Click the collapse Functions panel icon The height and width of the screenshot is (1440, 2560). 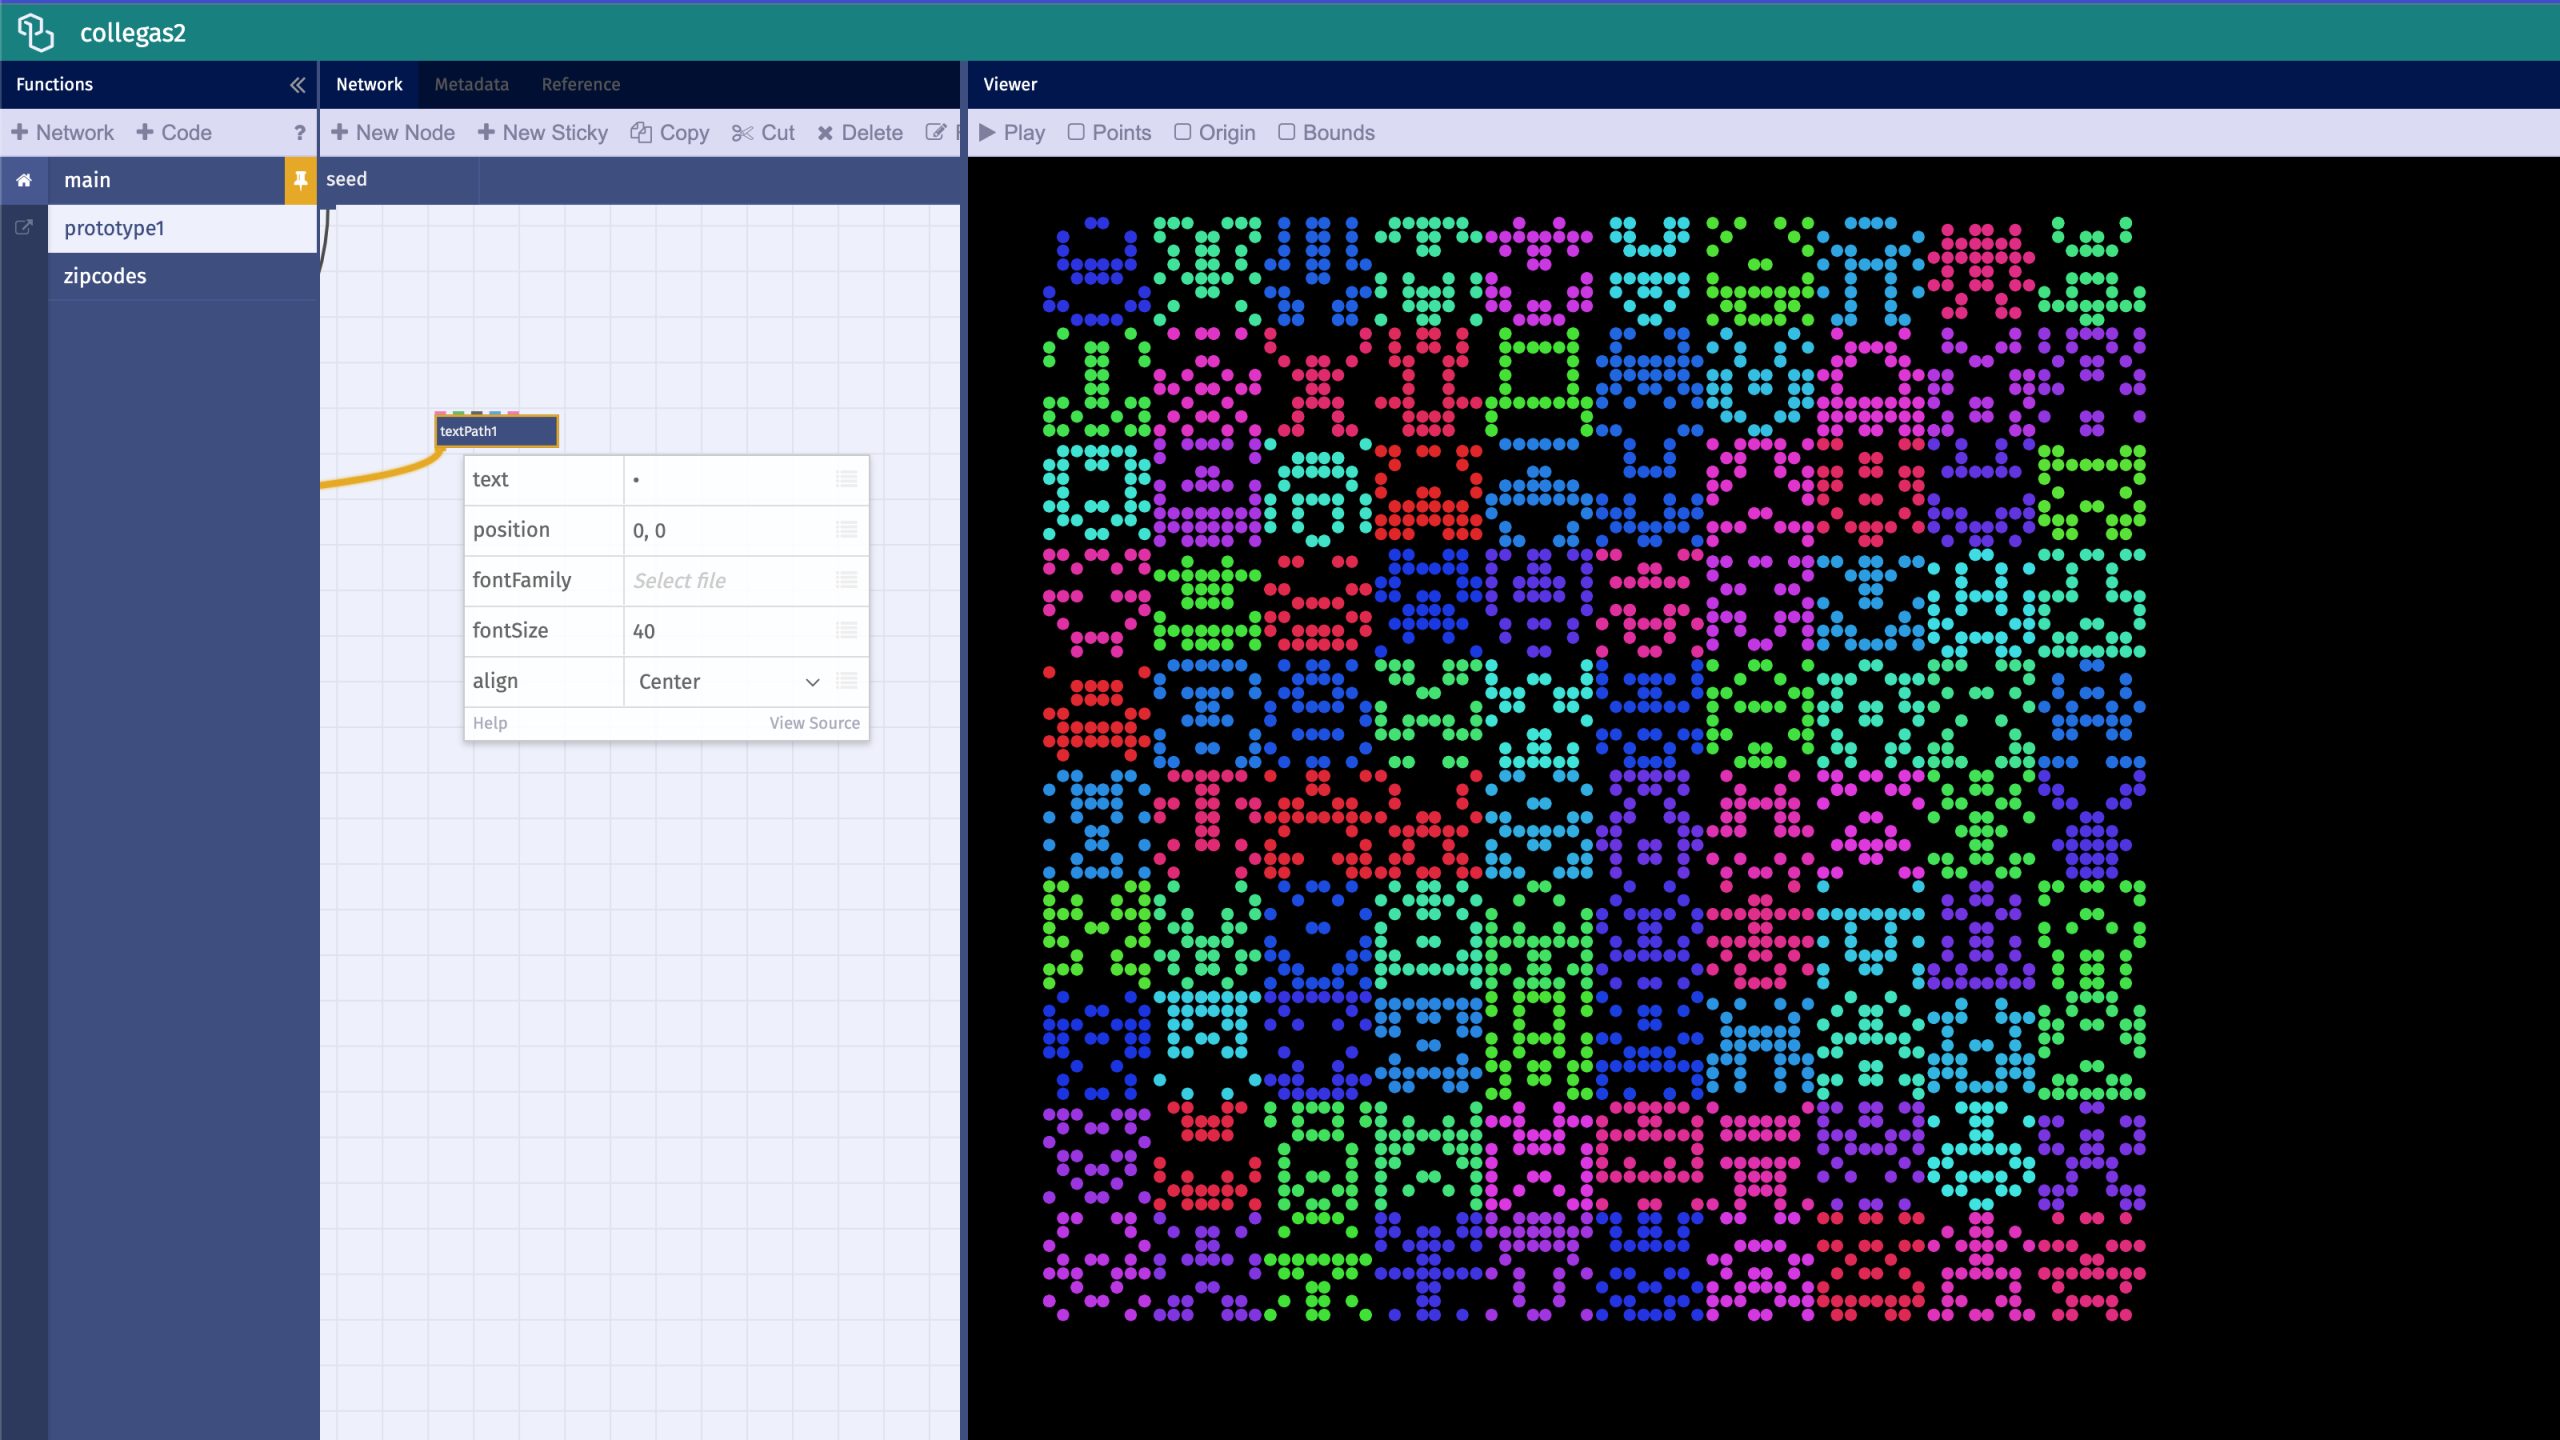point(297,83)
